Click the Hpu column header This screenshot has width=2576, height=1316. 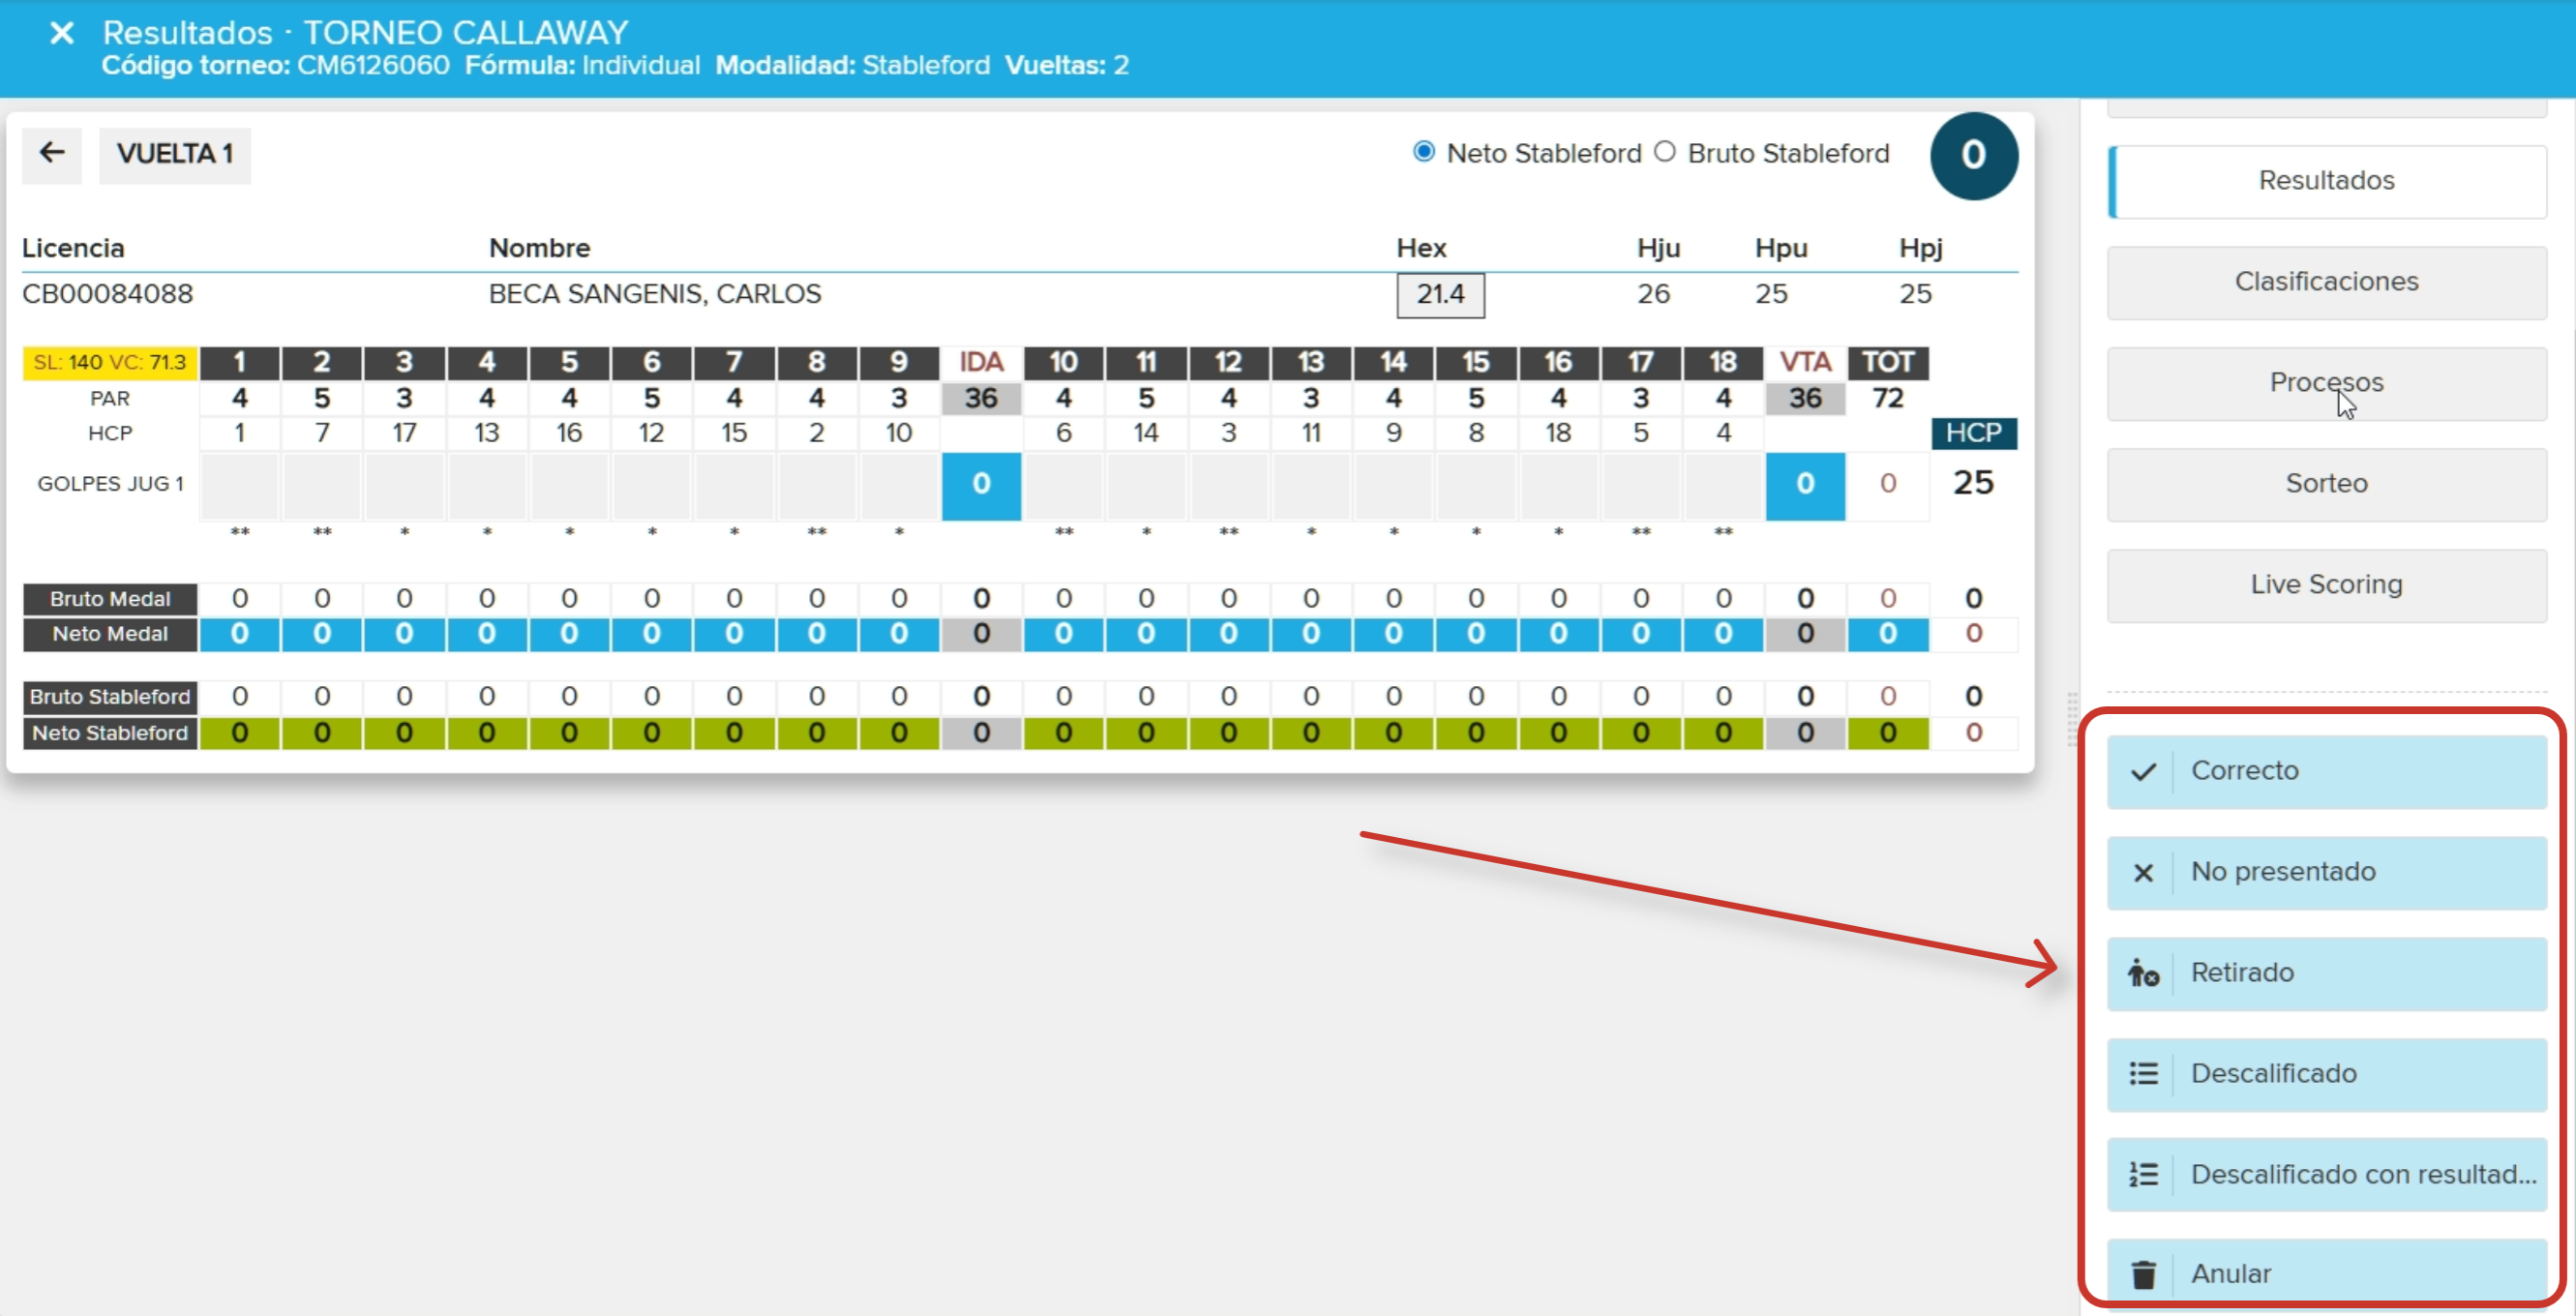coord(1781,248)
